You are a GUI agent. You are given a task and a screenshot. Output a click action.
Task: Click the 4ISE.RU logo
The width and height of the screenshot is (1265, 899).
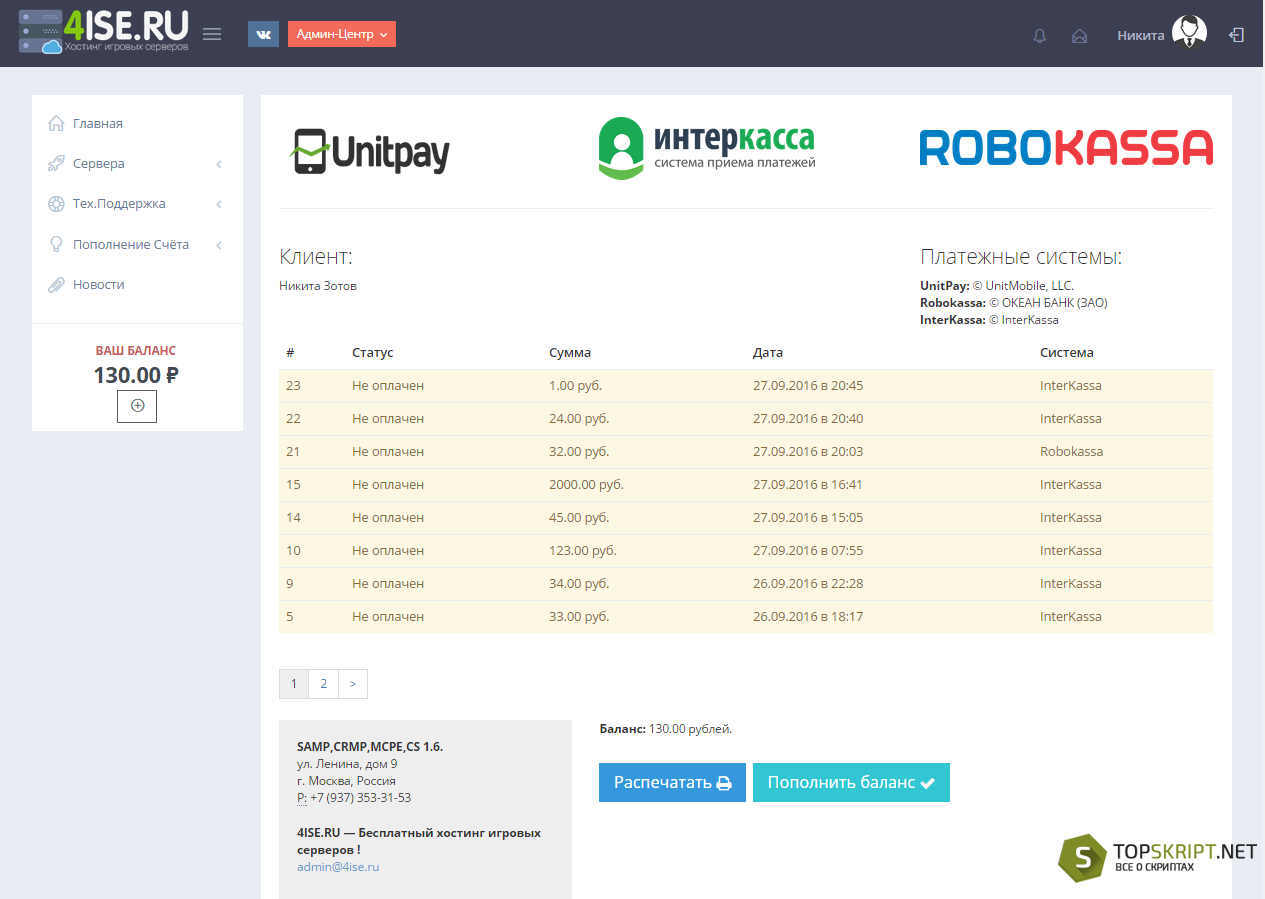coord(104,32)
